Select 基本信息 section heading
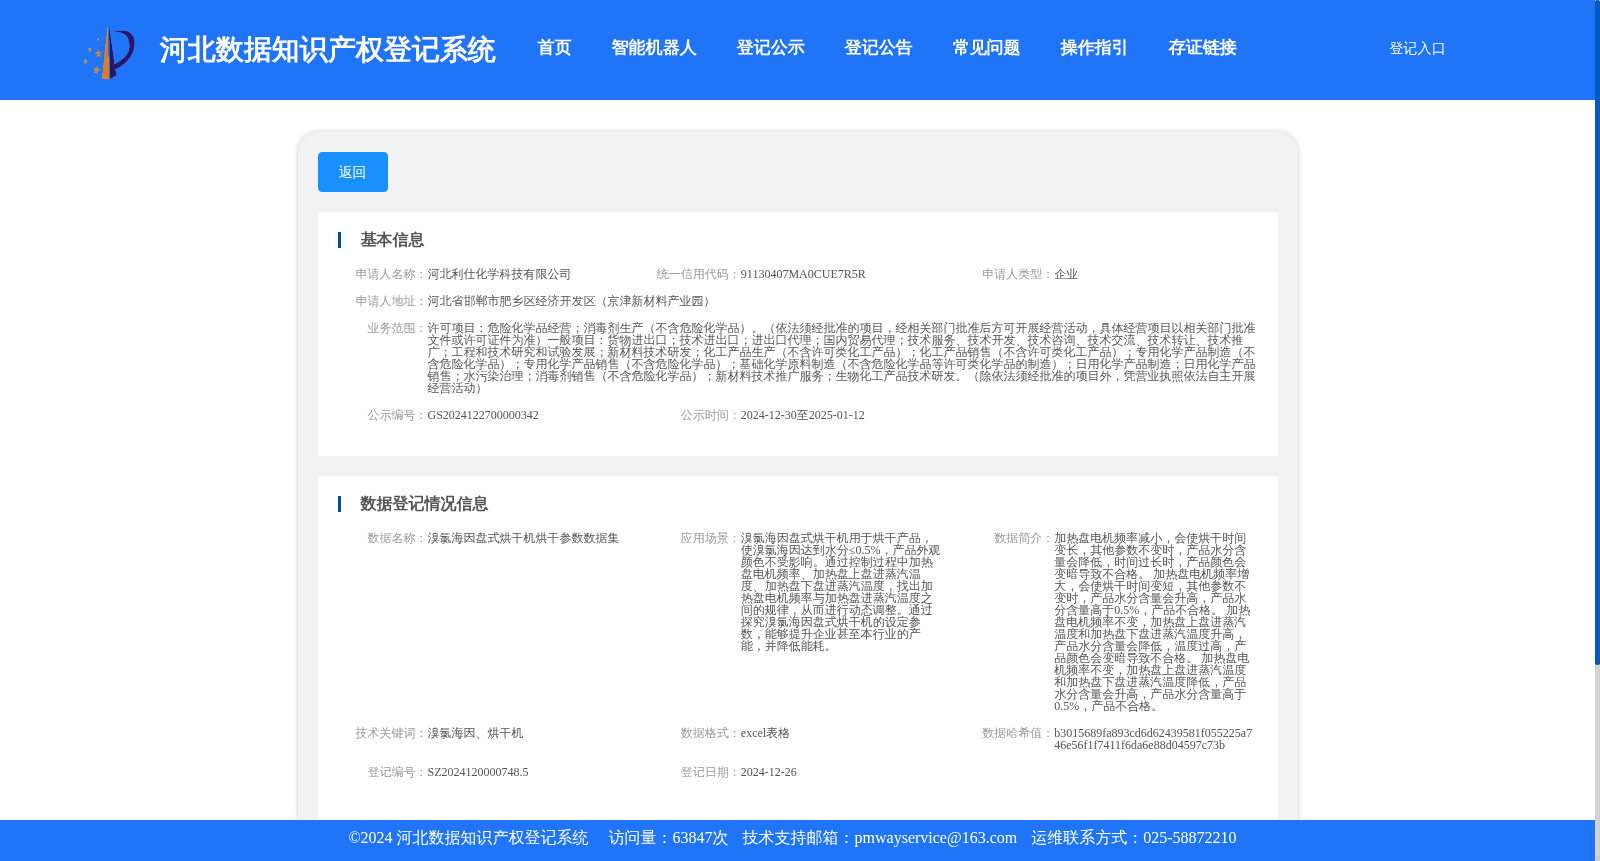 [392, 240]
